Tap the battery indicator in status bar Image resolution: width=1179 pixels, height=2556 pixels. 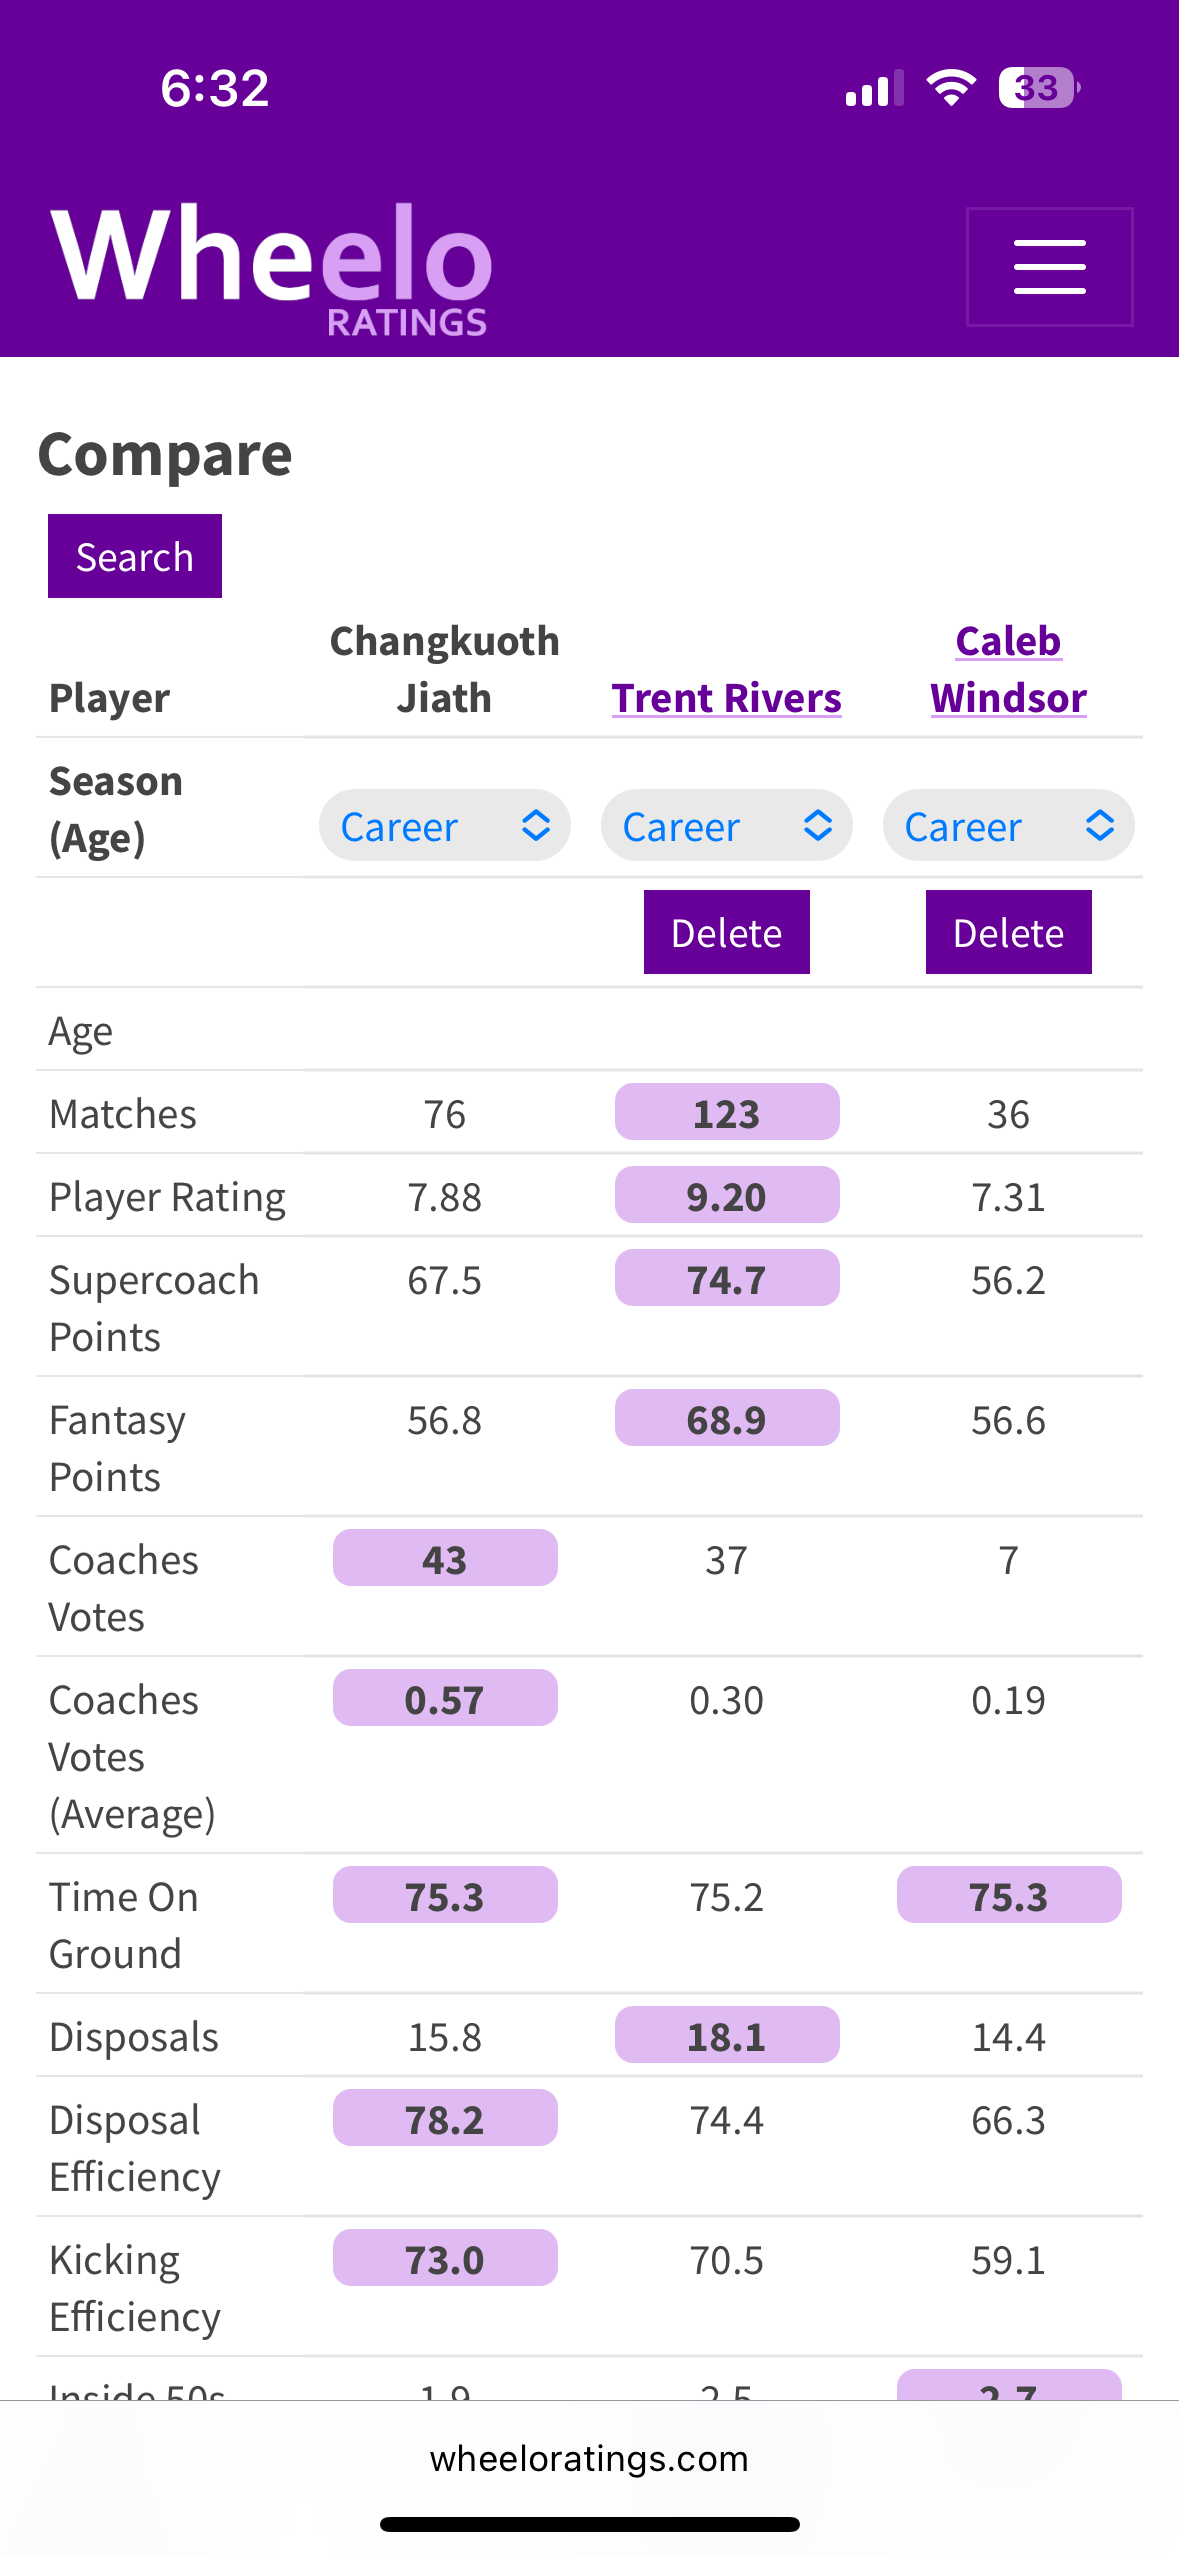1038,88
